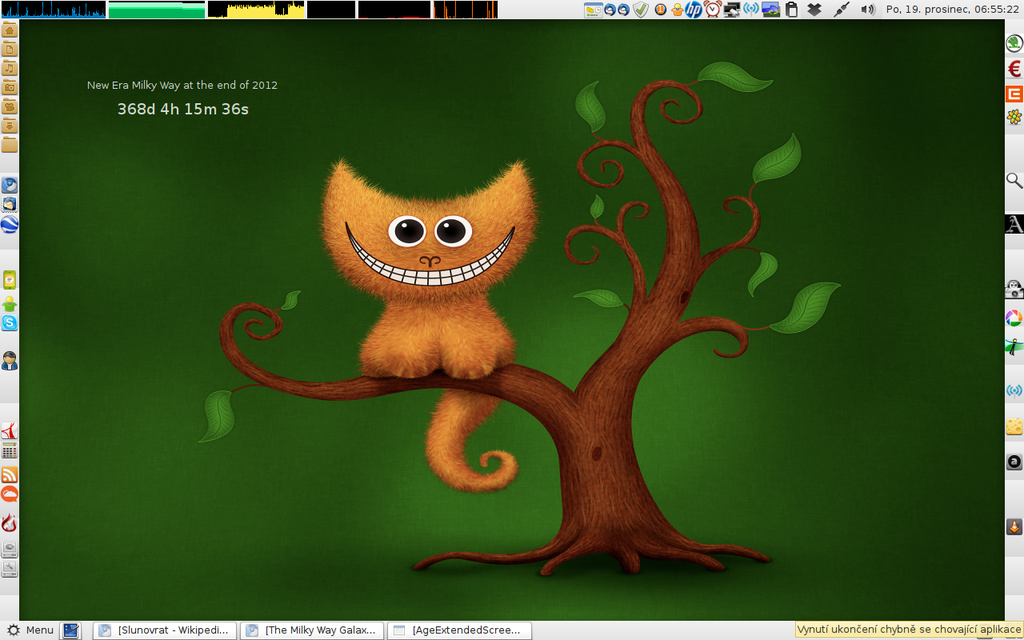This screenshot has width=1024, height=640.
Task: Click the green memory usage monitor graph
Action: [x=157, y=9]
